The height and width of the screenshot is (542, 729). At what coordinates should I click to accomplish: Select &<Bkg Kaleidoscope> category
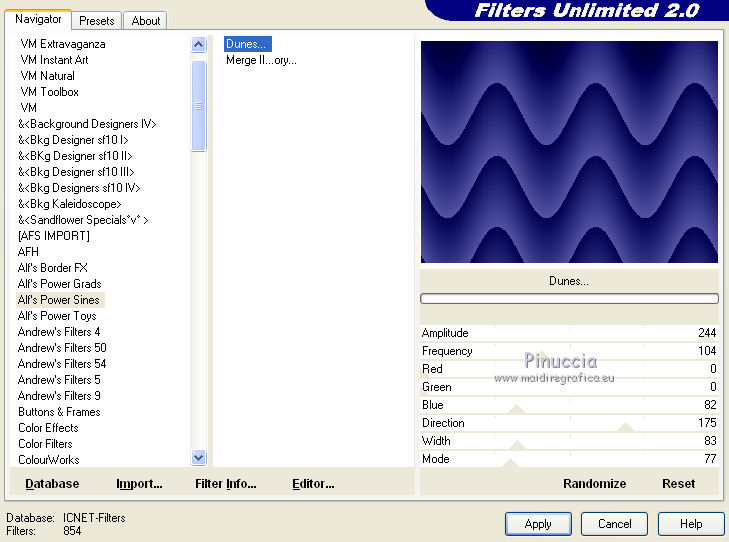pos(70,204)
